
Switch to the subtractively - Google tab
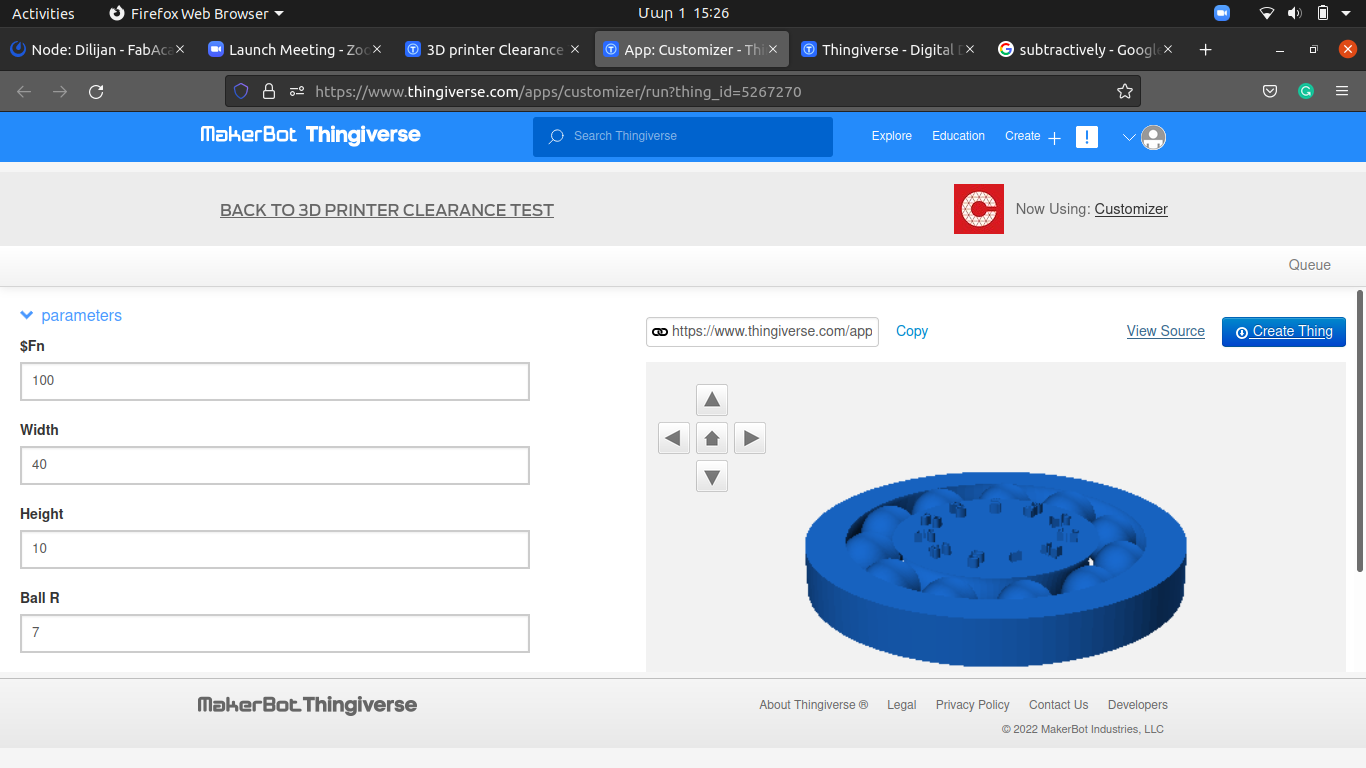(x=1086, y=49)
